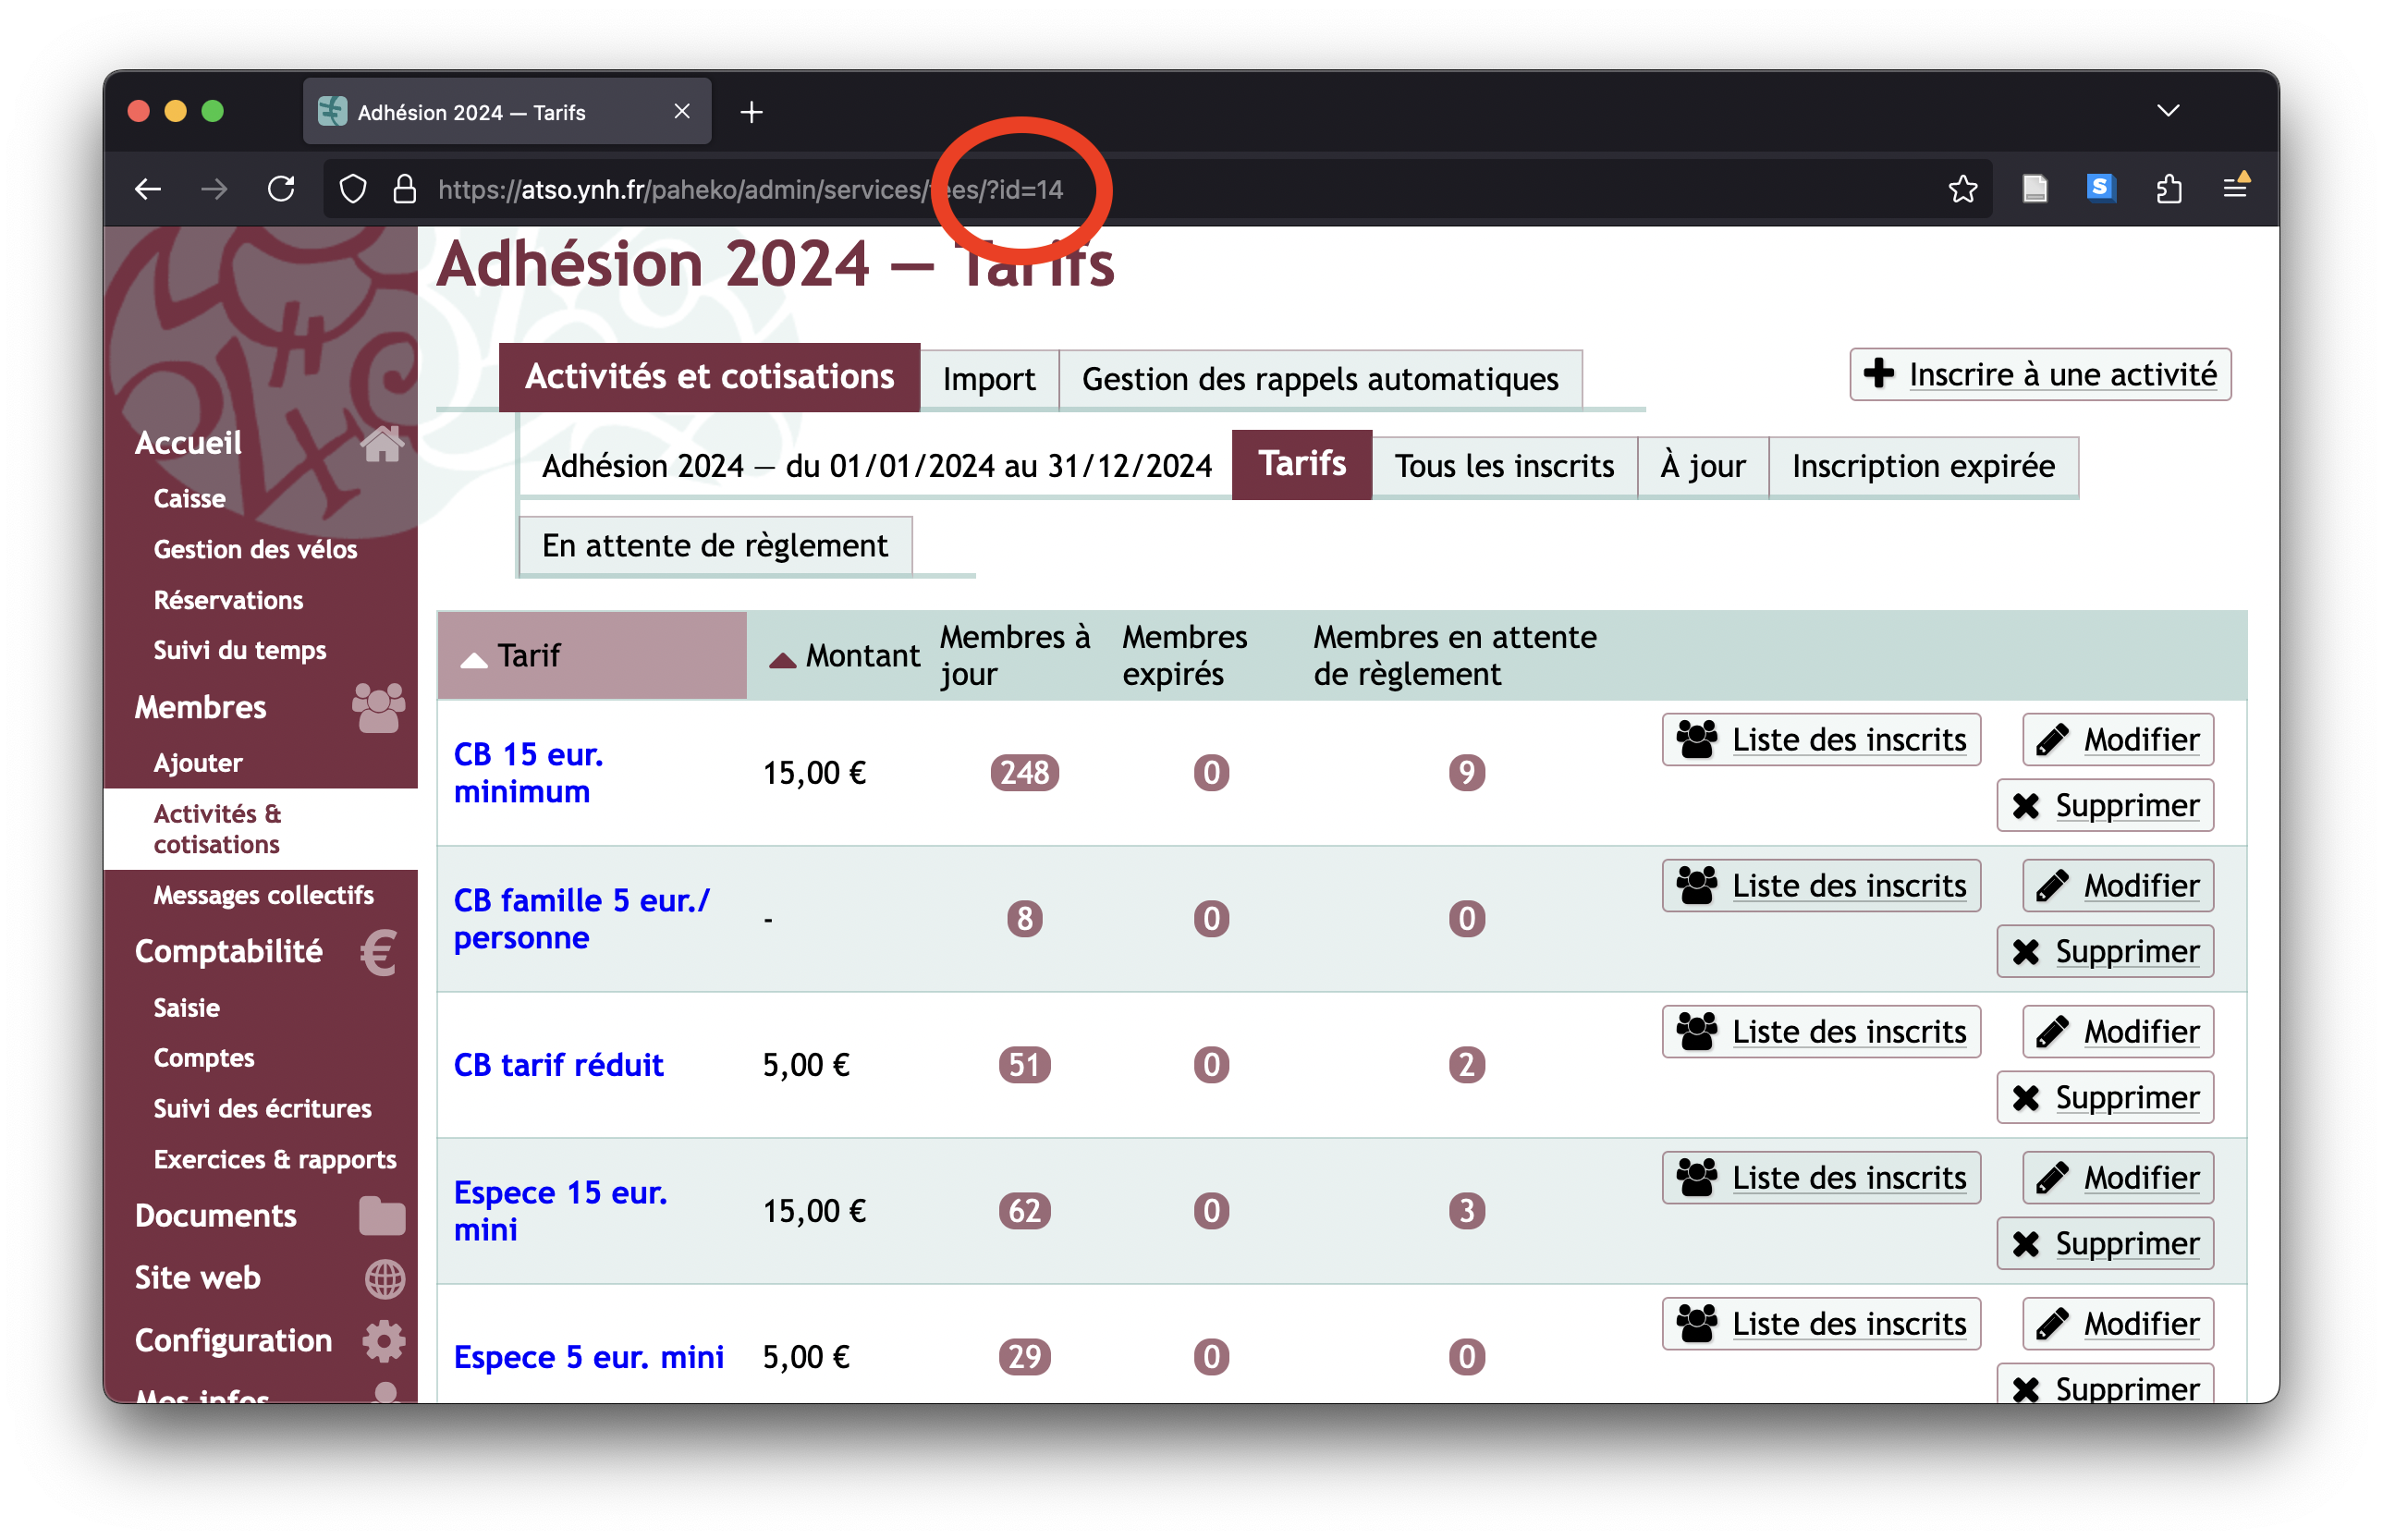Image resolution: width=2383 pixels, height=1540 pixels.
Task: Open the Inscription expirée tab
Action: pos(1922,466)
